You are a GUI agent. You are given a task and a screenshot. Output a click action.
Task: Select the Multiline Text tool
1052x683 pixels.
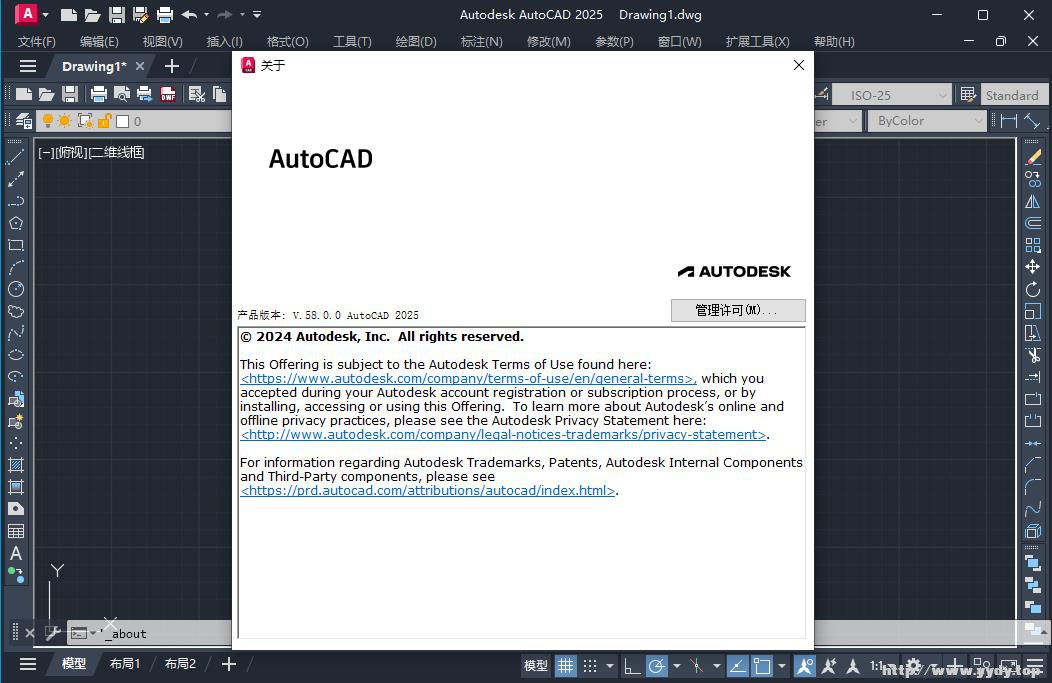(x=15, y=553)
